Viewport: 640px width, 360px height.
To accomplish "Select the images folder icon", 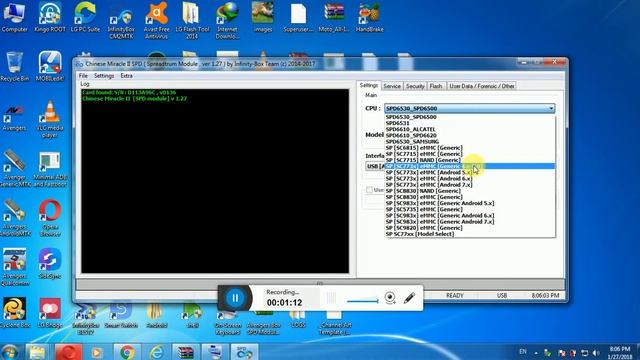I will click(x=262, y=17).
